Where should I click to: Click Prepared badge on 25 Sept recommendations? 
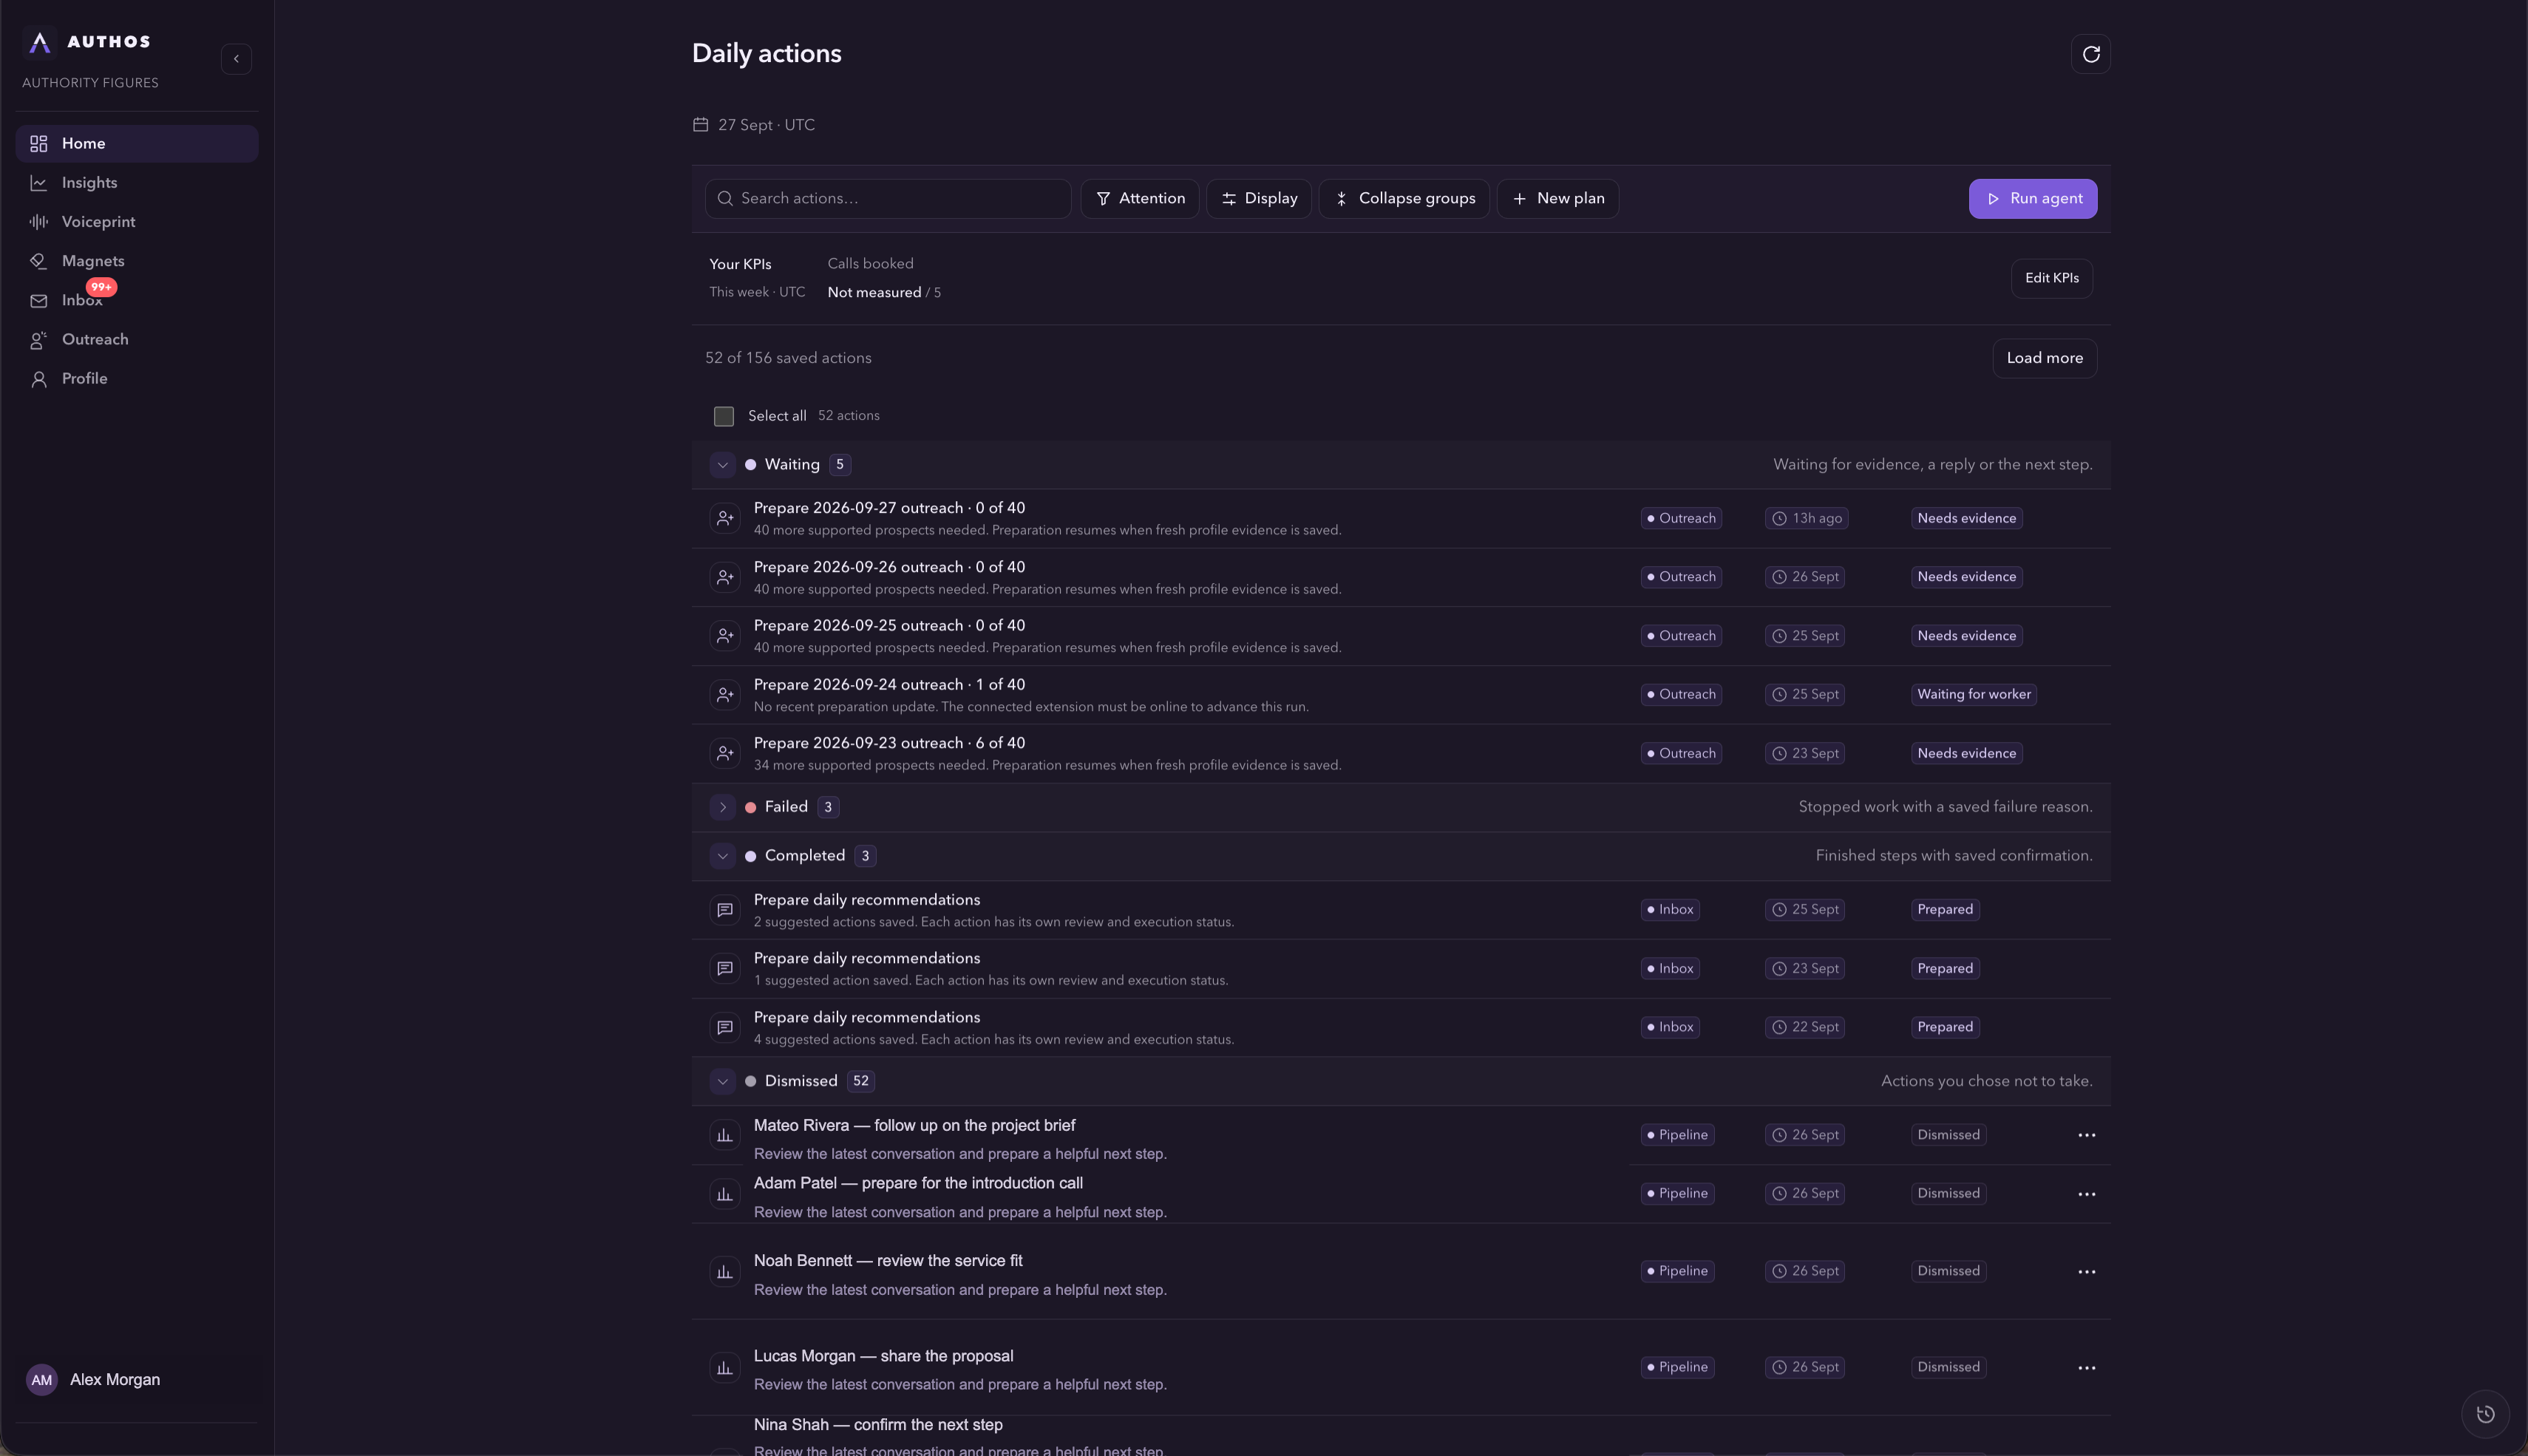tap(1945, 910)
